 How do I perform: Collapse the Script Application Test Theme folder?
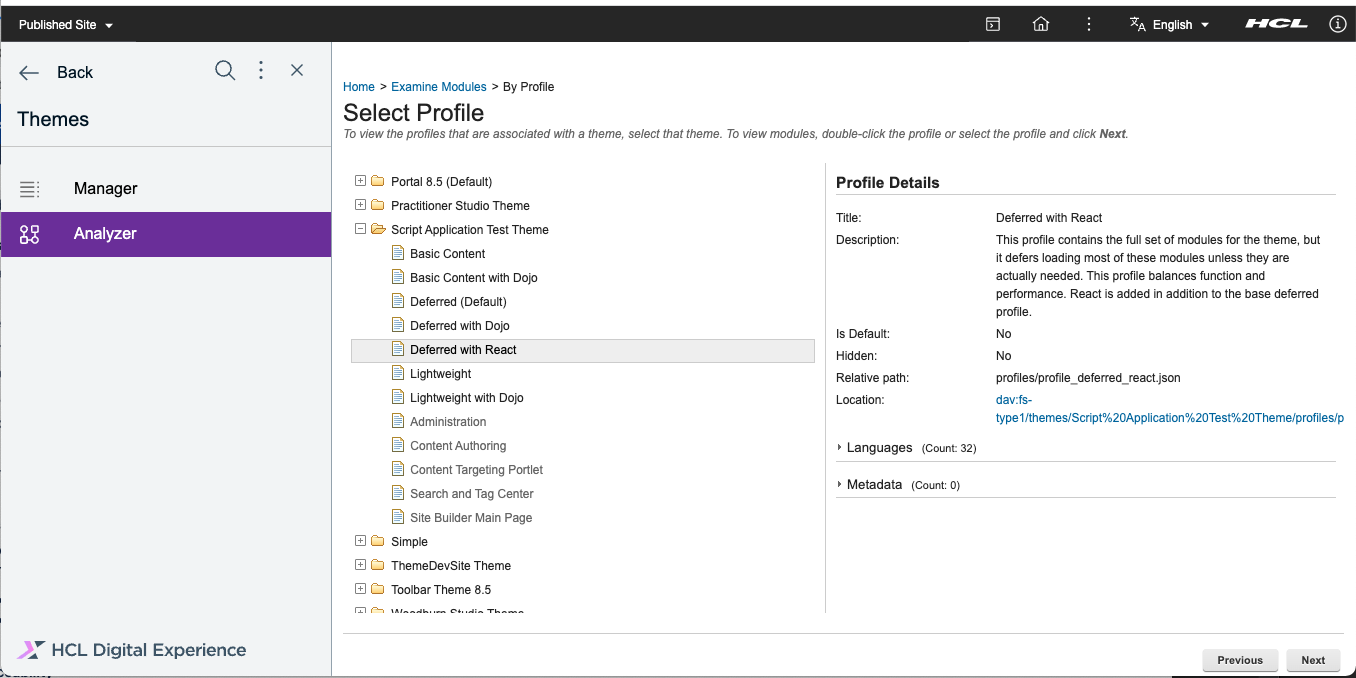click(360, 229)
